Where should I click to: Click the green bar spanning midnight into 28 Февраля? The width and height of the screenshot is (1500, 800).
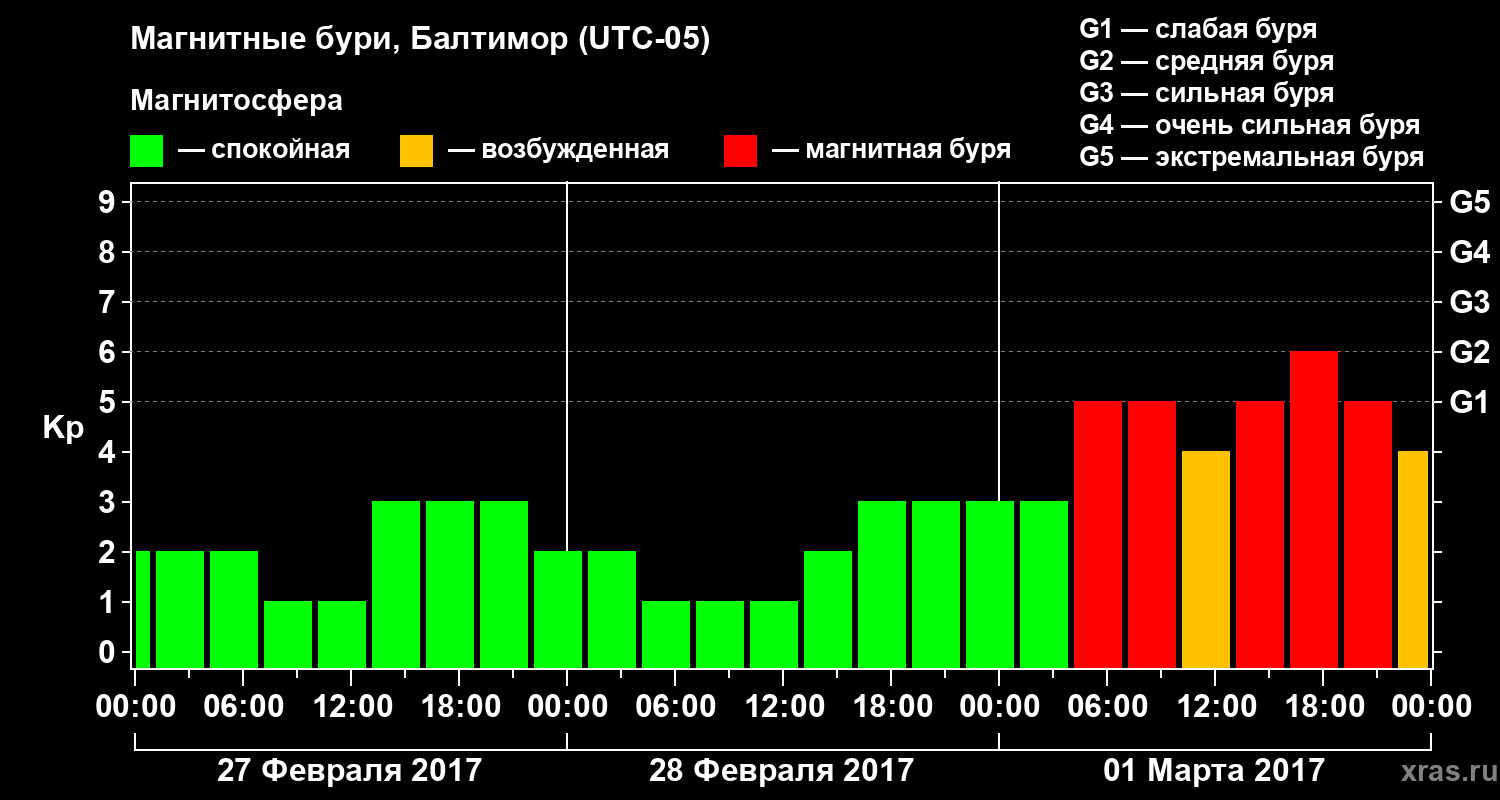[x=558, y=610]
